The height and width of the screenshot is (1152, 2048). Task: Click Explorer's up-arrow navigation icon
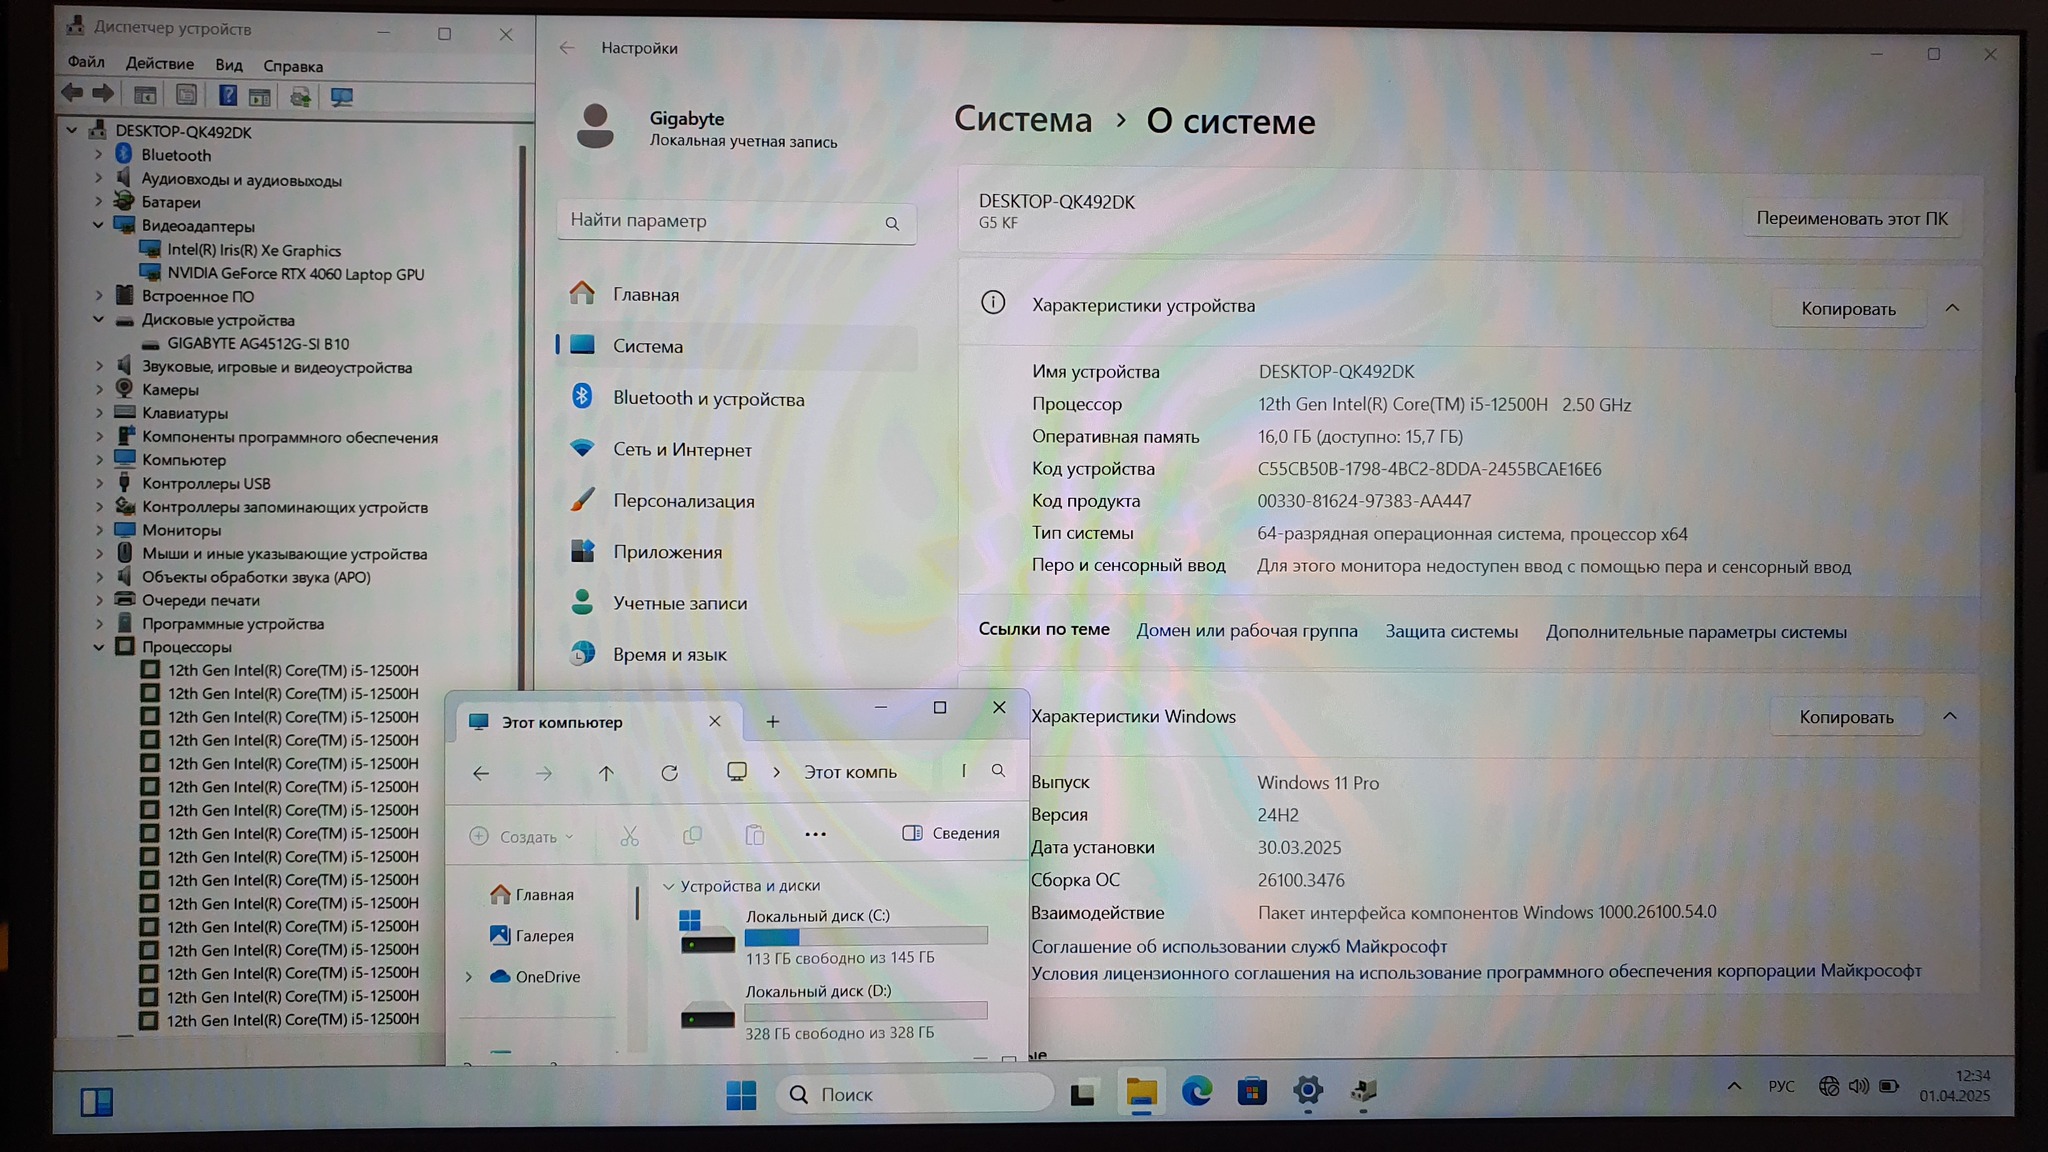click(606, 772)
